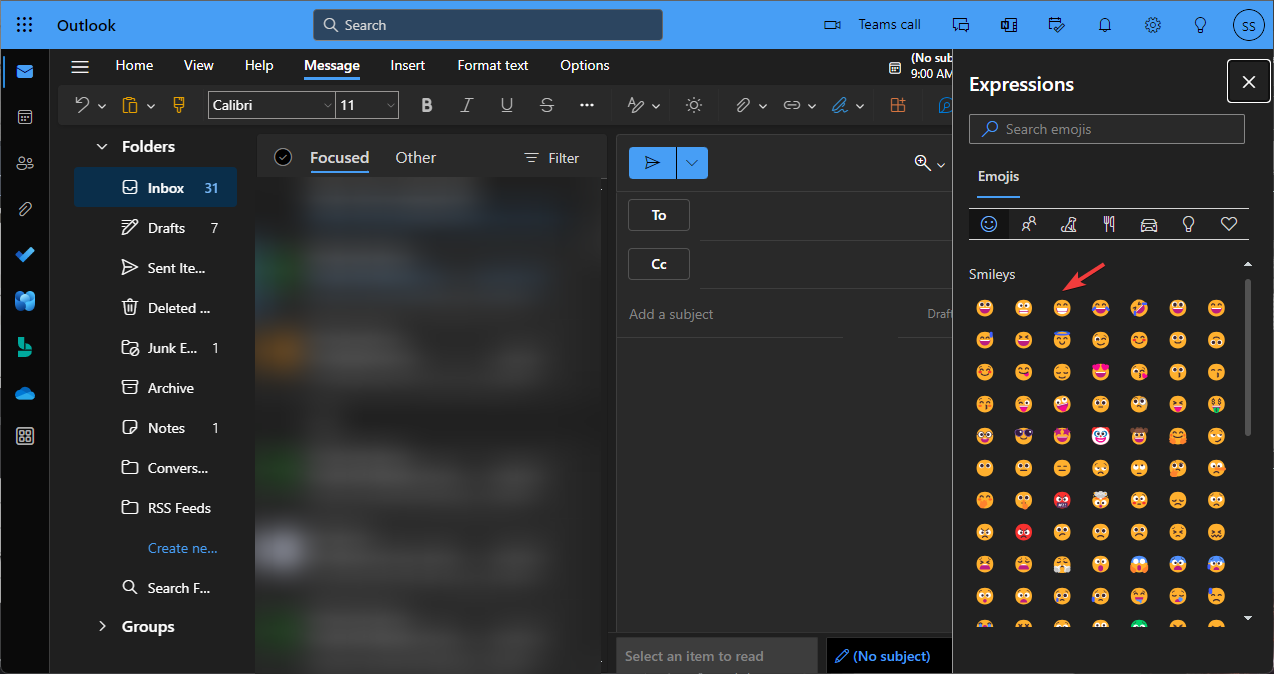Toggle the select-all messages checkmark
The image size is (1274, 674).
283,157
